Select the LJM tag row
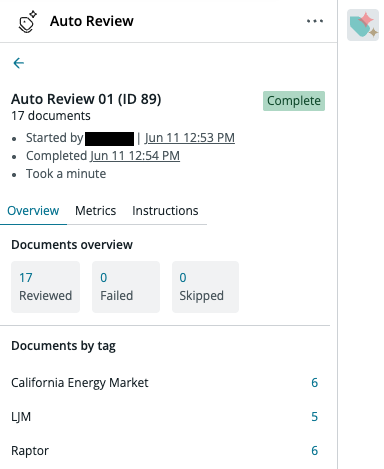 [x=165, y=417]
